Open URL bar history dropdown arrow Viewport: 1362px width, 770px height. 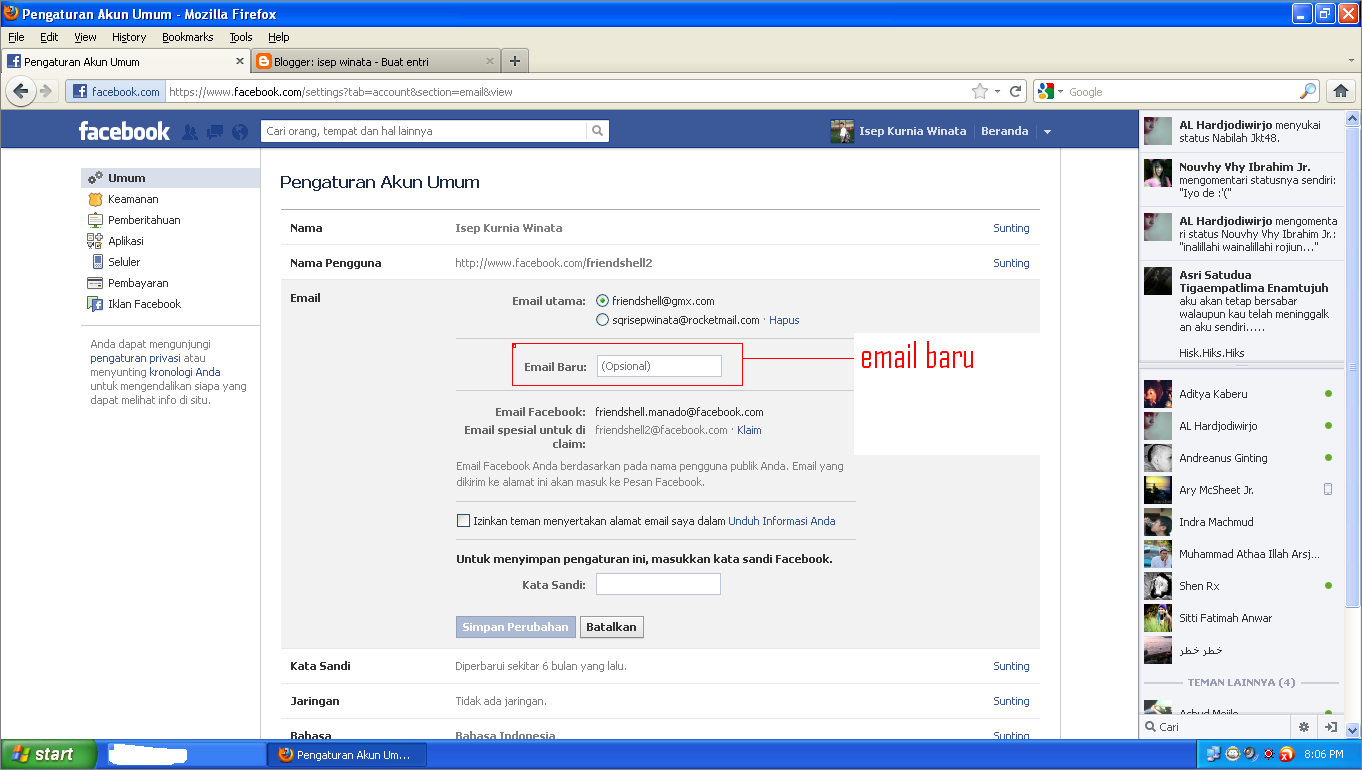point(997,92)
